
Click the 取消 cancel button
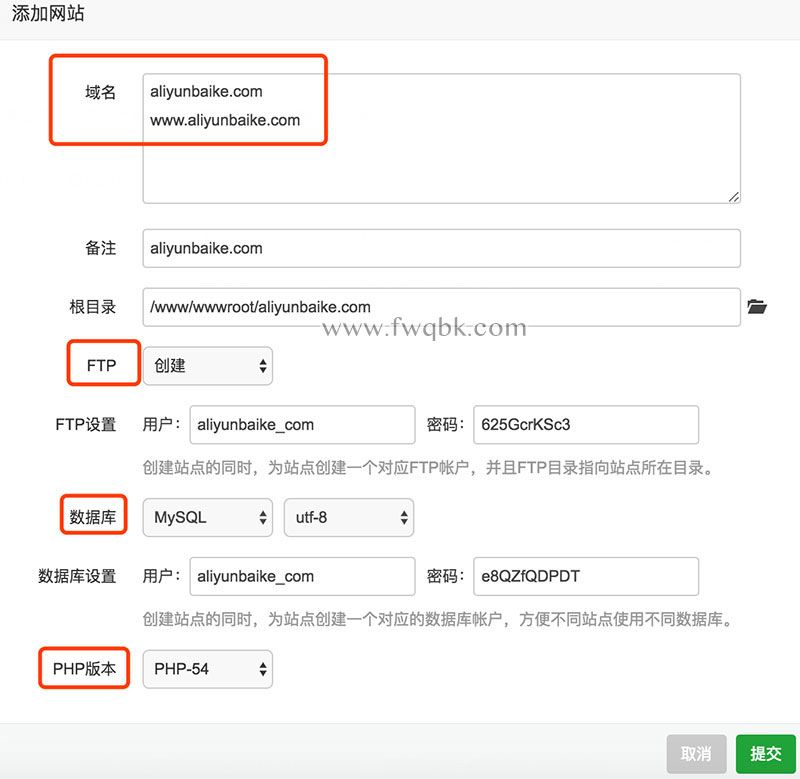(x=696, y=753)
